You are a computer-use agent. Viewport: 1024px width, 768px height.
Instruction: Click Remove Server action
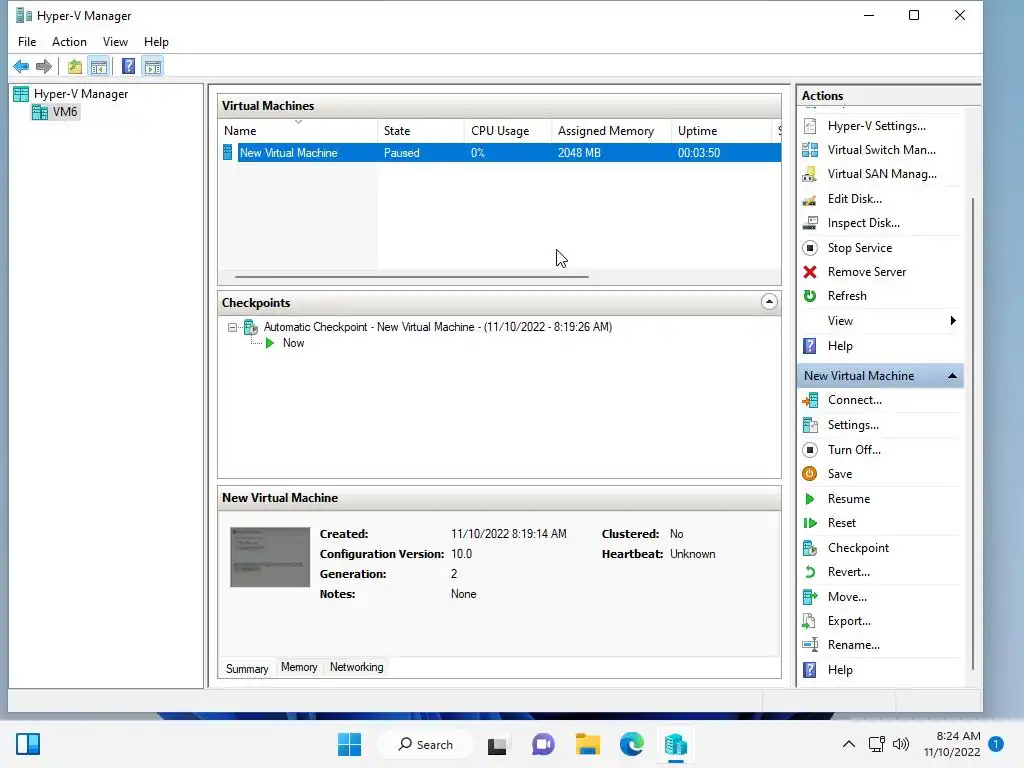pos(867,272)
